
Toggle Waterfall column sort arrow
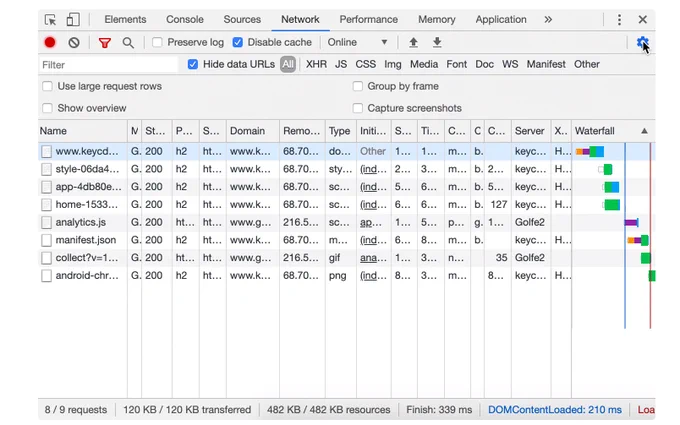(x=644, y=131)
